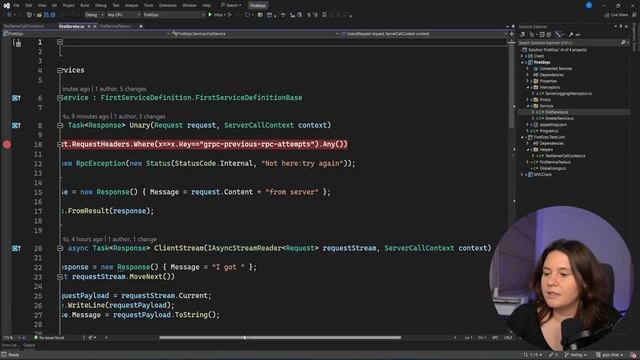Collapse the ClientStream method at line 20
The width and height of the screenshot is (640, 360).
click(x=60, y=248)
